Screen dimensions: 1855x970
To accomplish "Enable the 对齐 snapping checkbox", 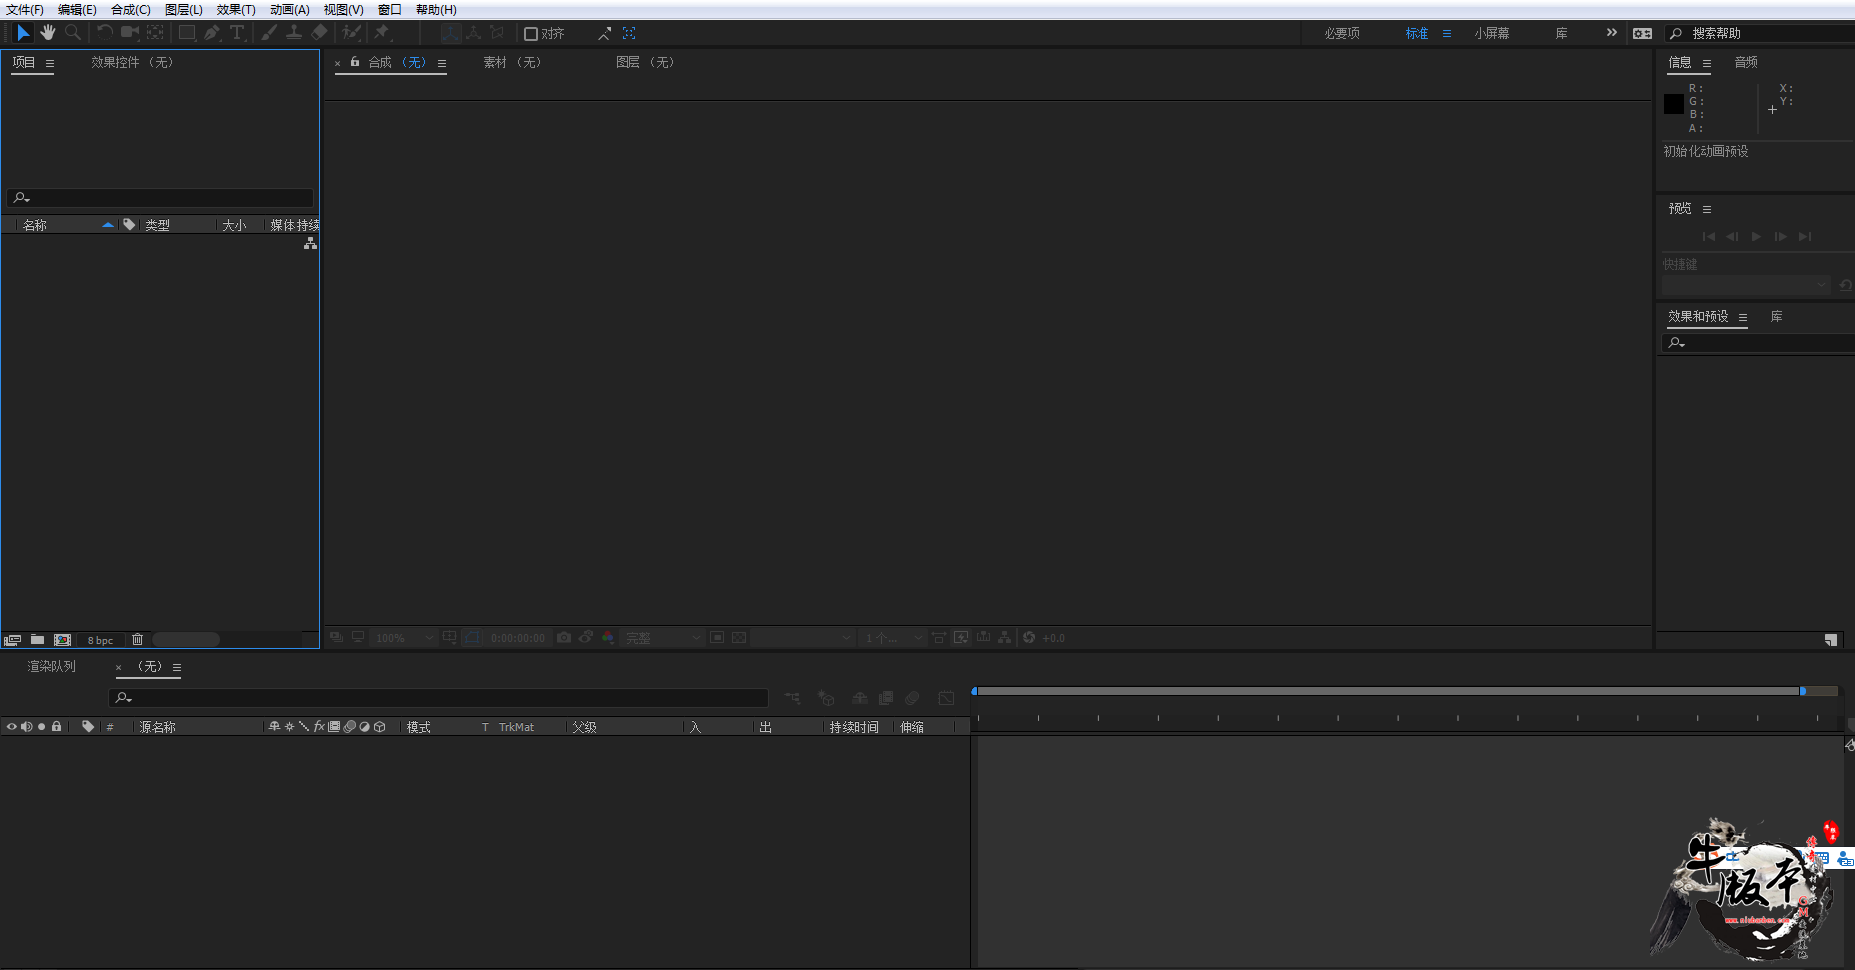I will pyautogui.click(x=531, y=34).
